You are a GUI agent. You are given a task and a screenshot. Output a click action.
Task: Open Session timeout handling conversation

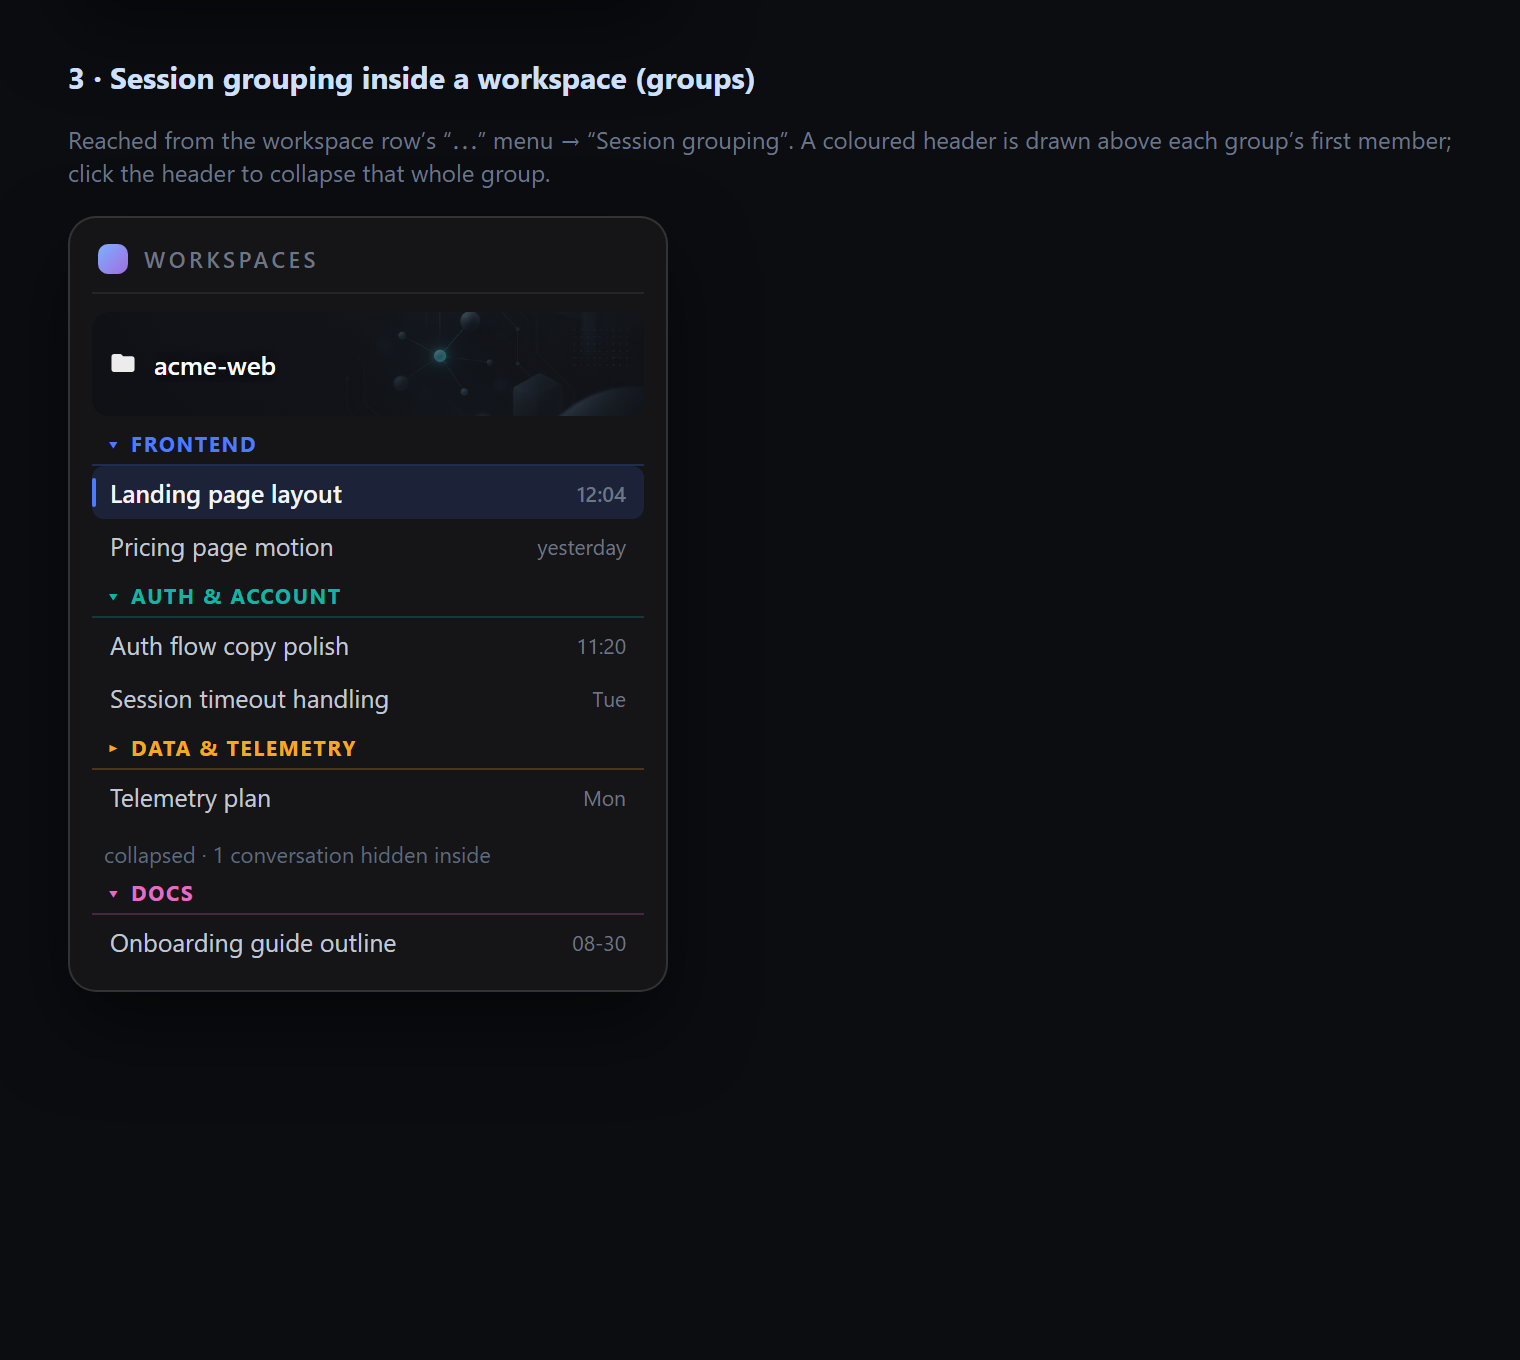[x=368, y=700]
